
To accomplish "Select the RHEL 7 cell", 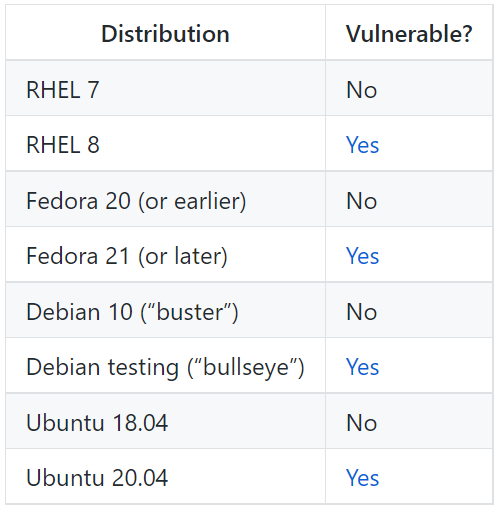I will tap(165, 88).
